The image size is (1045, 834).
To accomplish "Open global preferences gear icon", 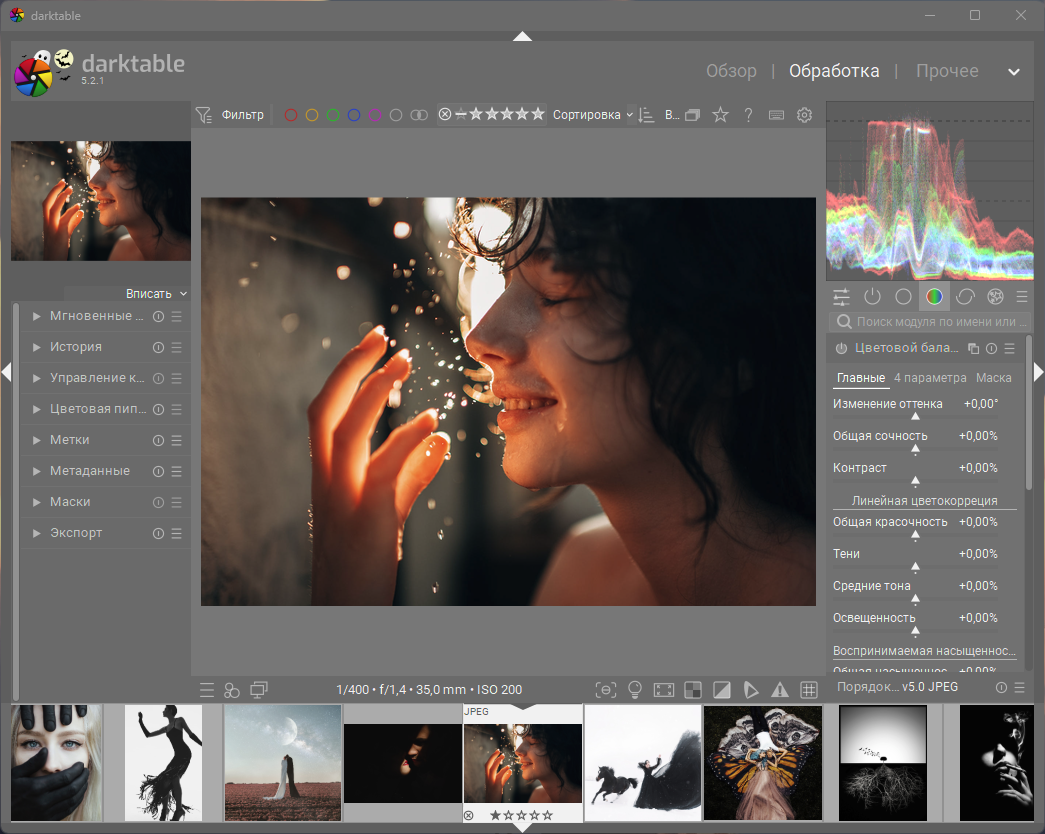I will [x=804, y=115].
